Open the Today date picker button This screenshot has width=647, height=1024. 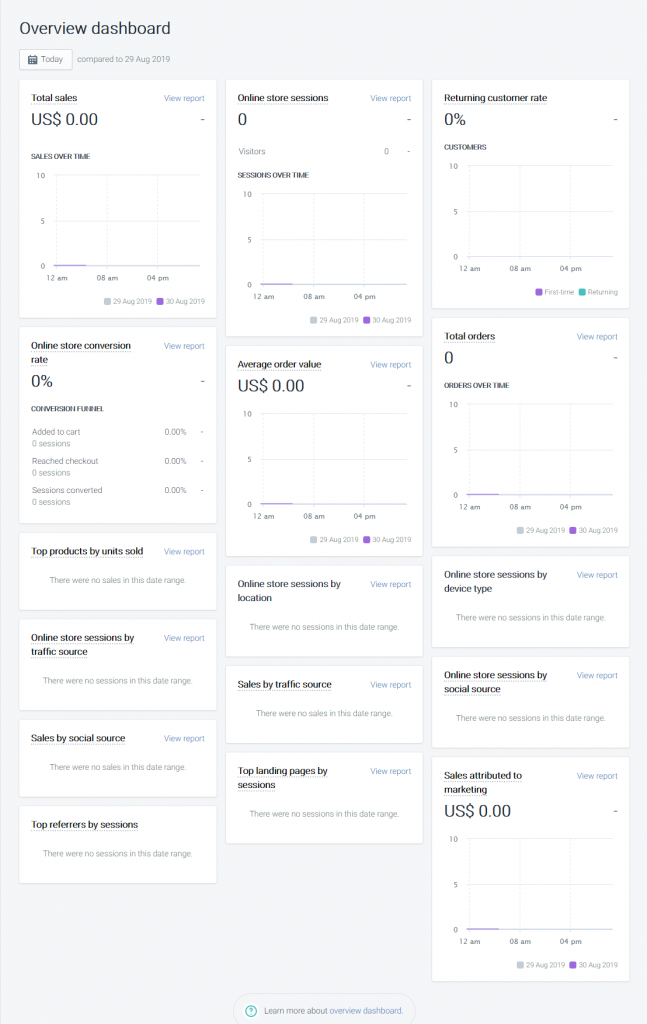[x=46, y=59]
